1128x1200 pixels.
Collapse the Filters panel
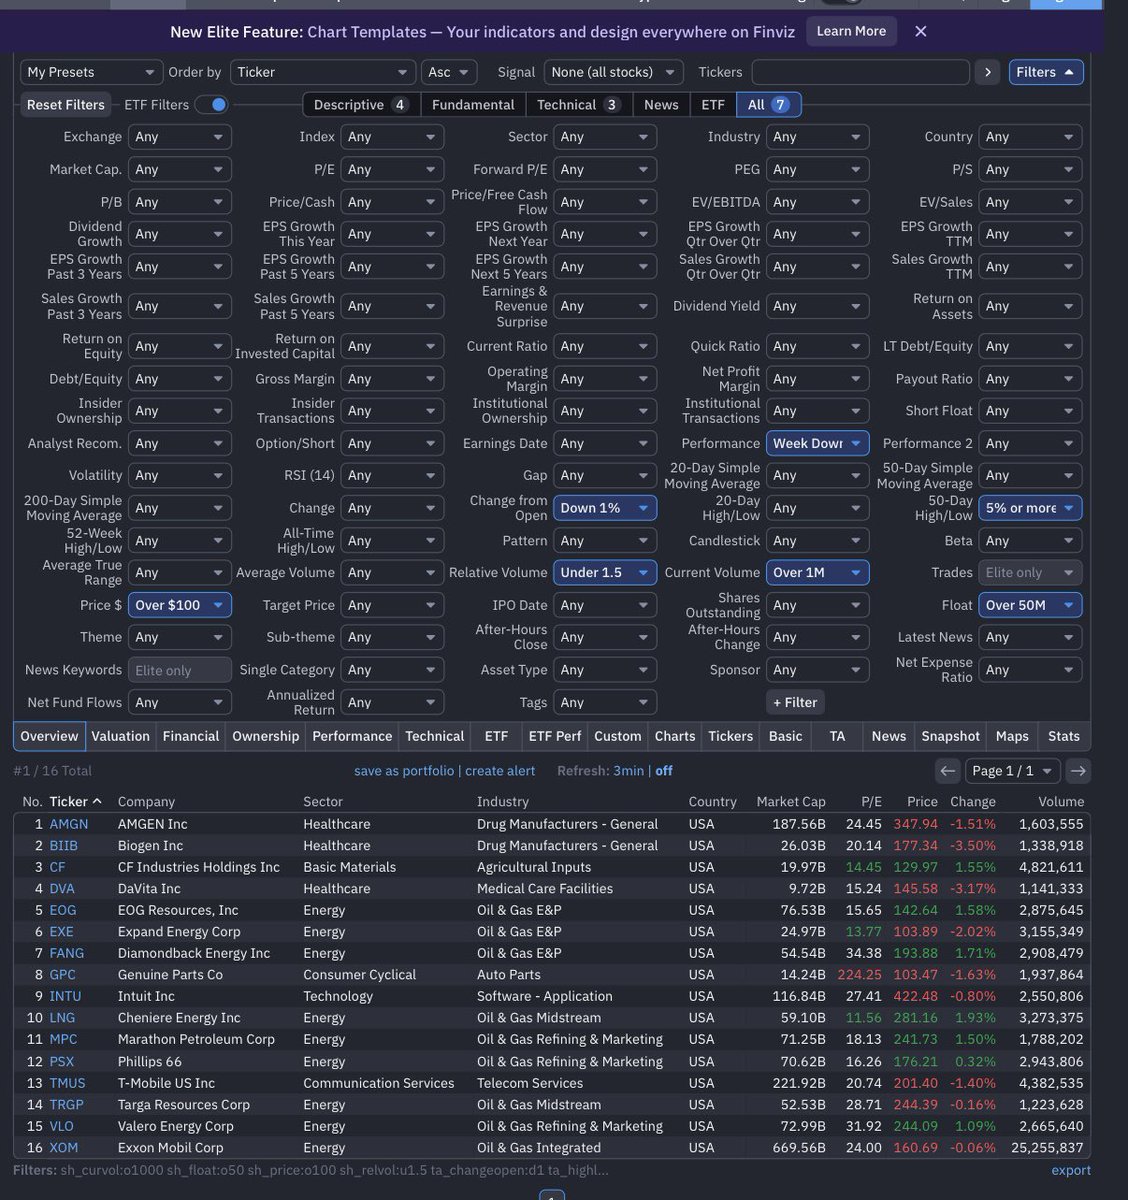[x=1046, y=72]
